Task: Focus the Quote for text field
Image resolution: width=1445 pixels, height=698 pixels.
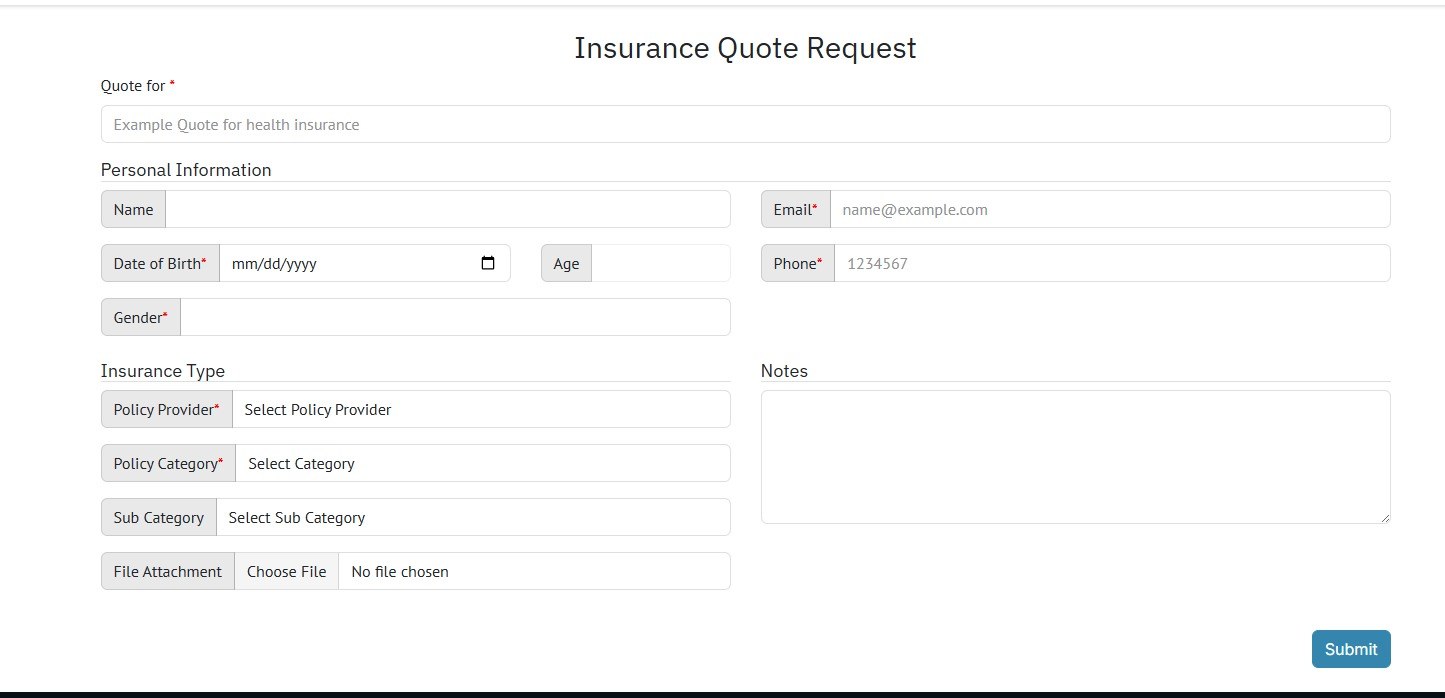Action: (745, 125)
